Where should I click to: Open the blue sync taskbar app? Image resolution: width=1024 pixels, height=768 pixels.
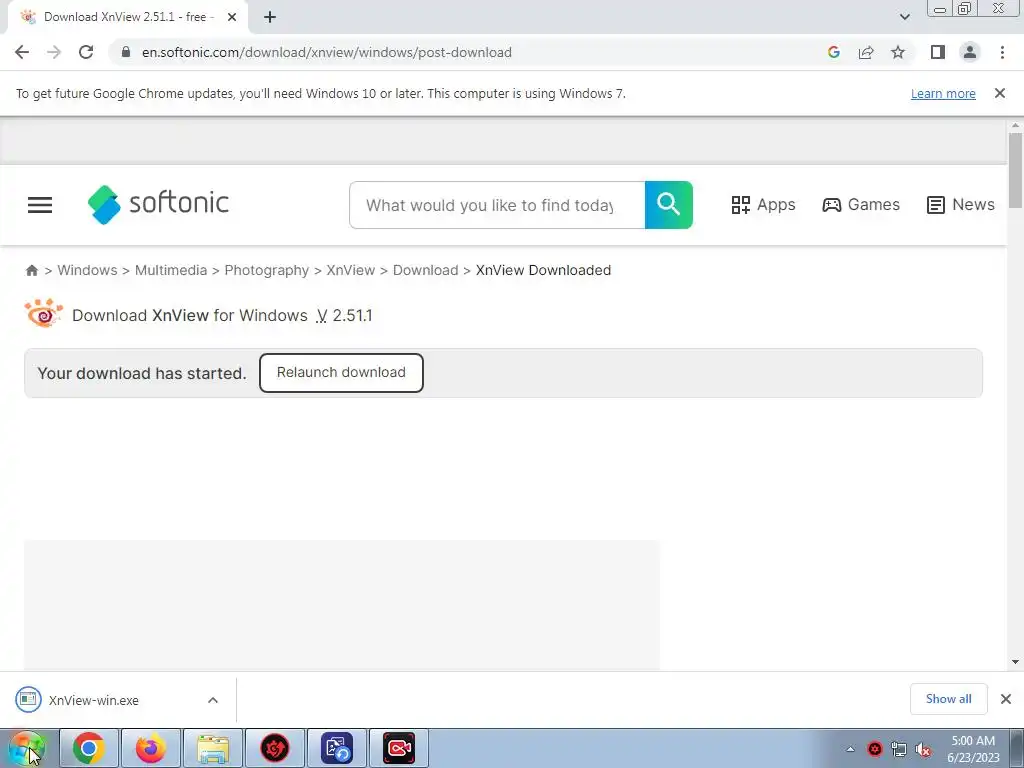click(337, 748)
